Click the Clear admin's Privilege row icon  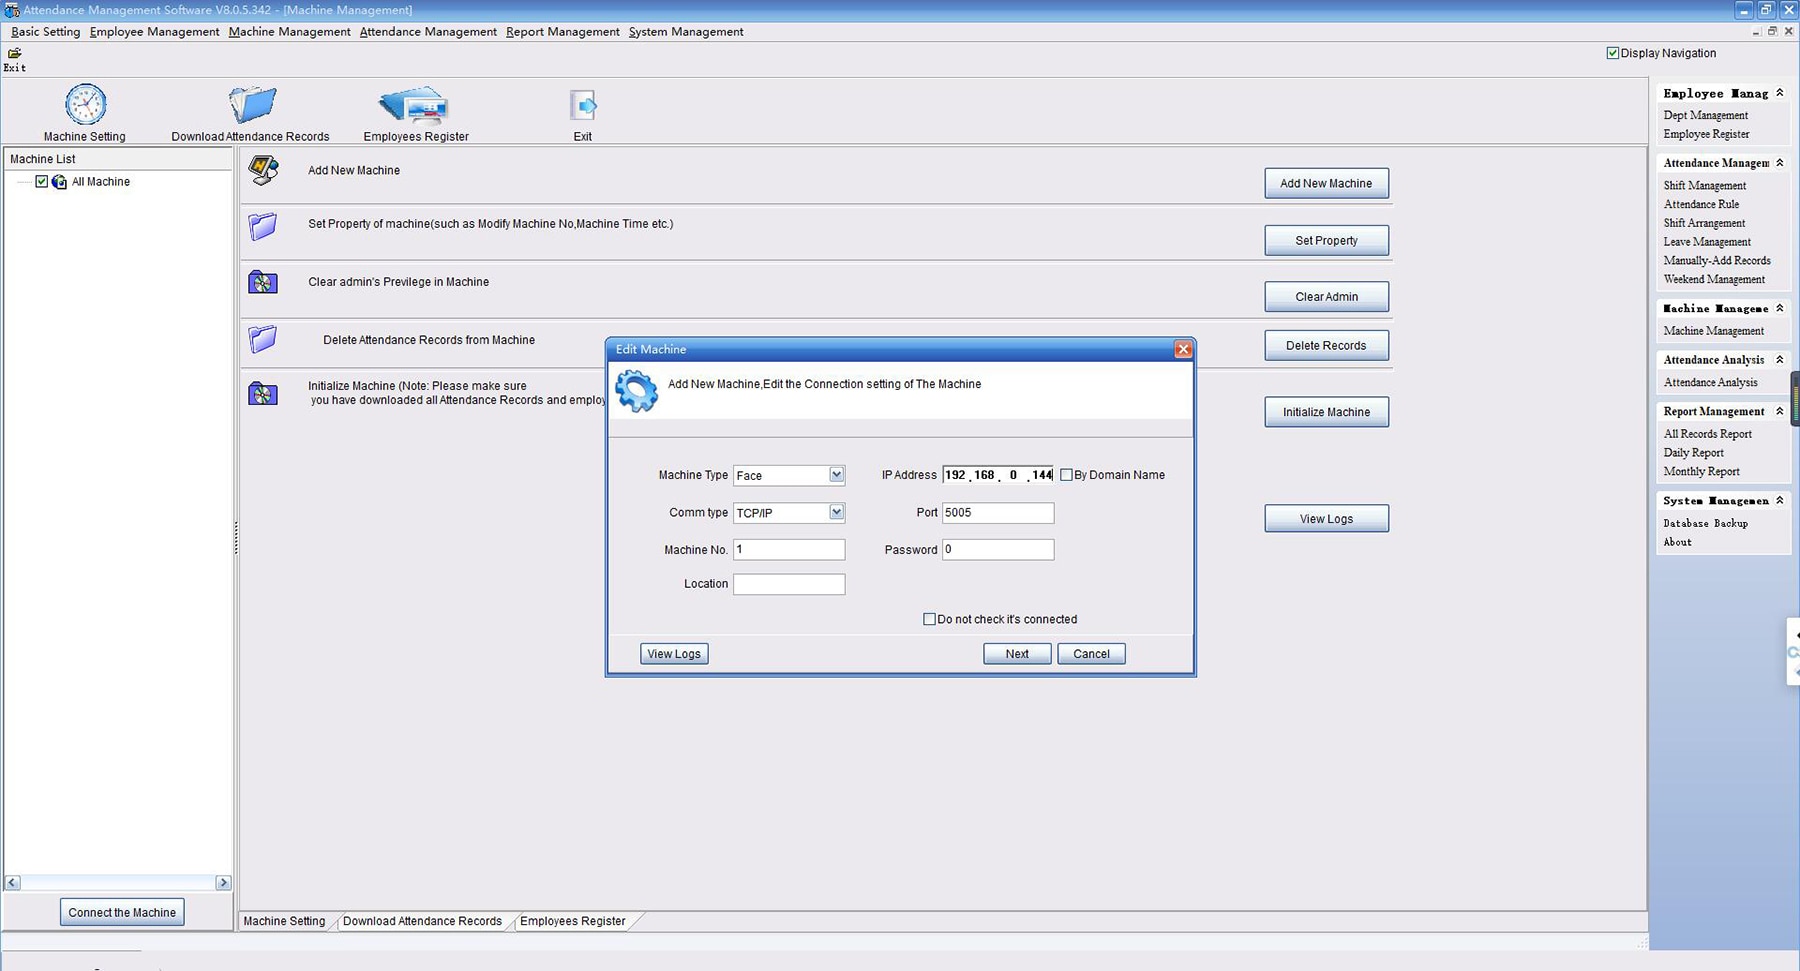263,282
